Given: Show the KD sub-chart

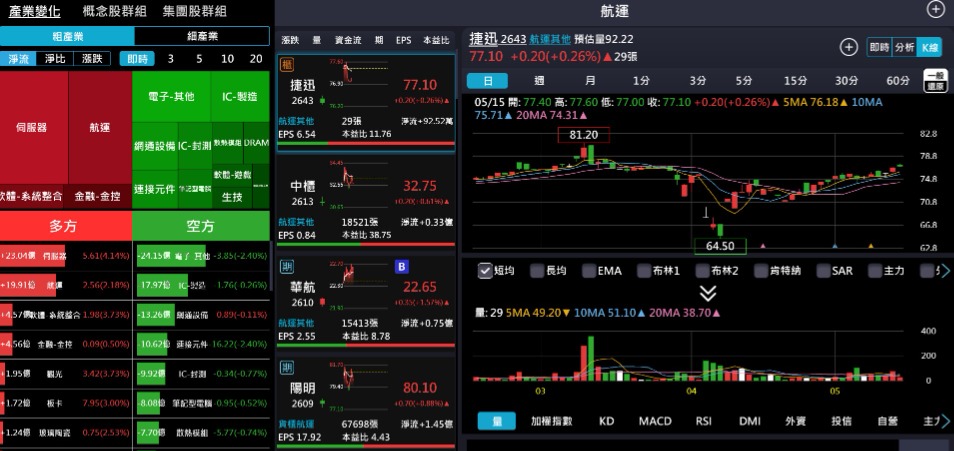Looking at the screenshot, I should pos(606,421).
